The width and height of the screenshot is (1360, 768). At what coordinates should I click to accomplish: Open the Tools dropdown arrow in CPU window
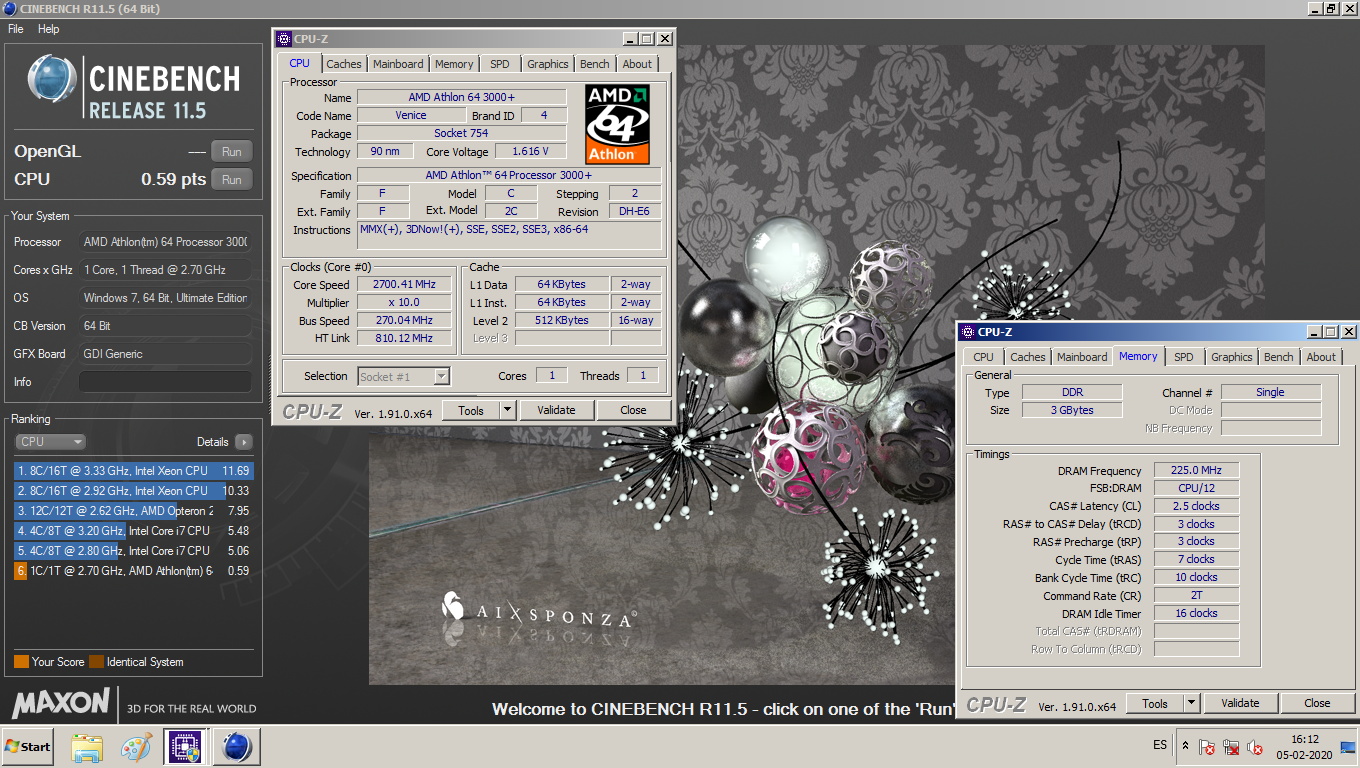507,410
